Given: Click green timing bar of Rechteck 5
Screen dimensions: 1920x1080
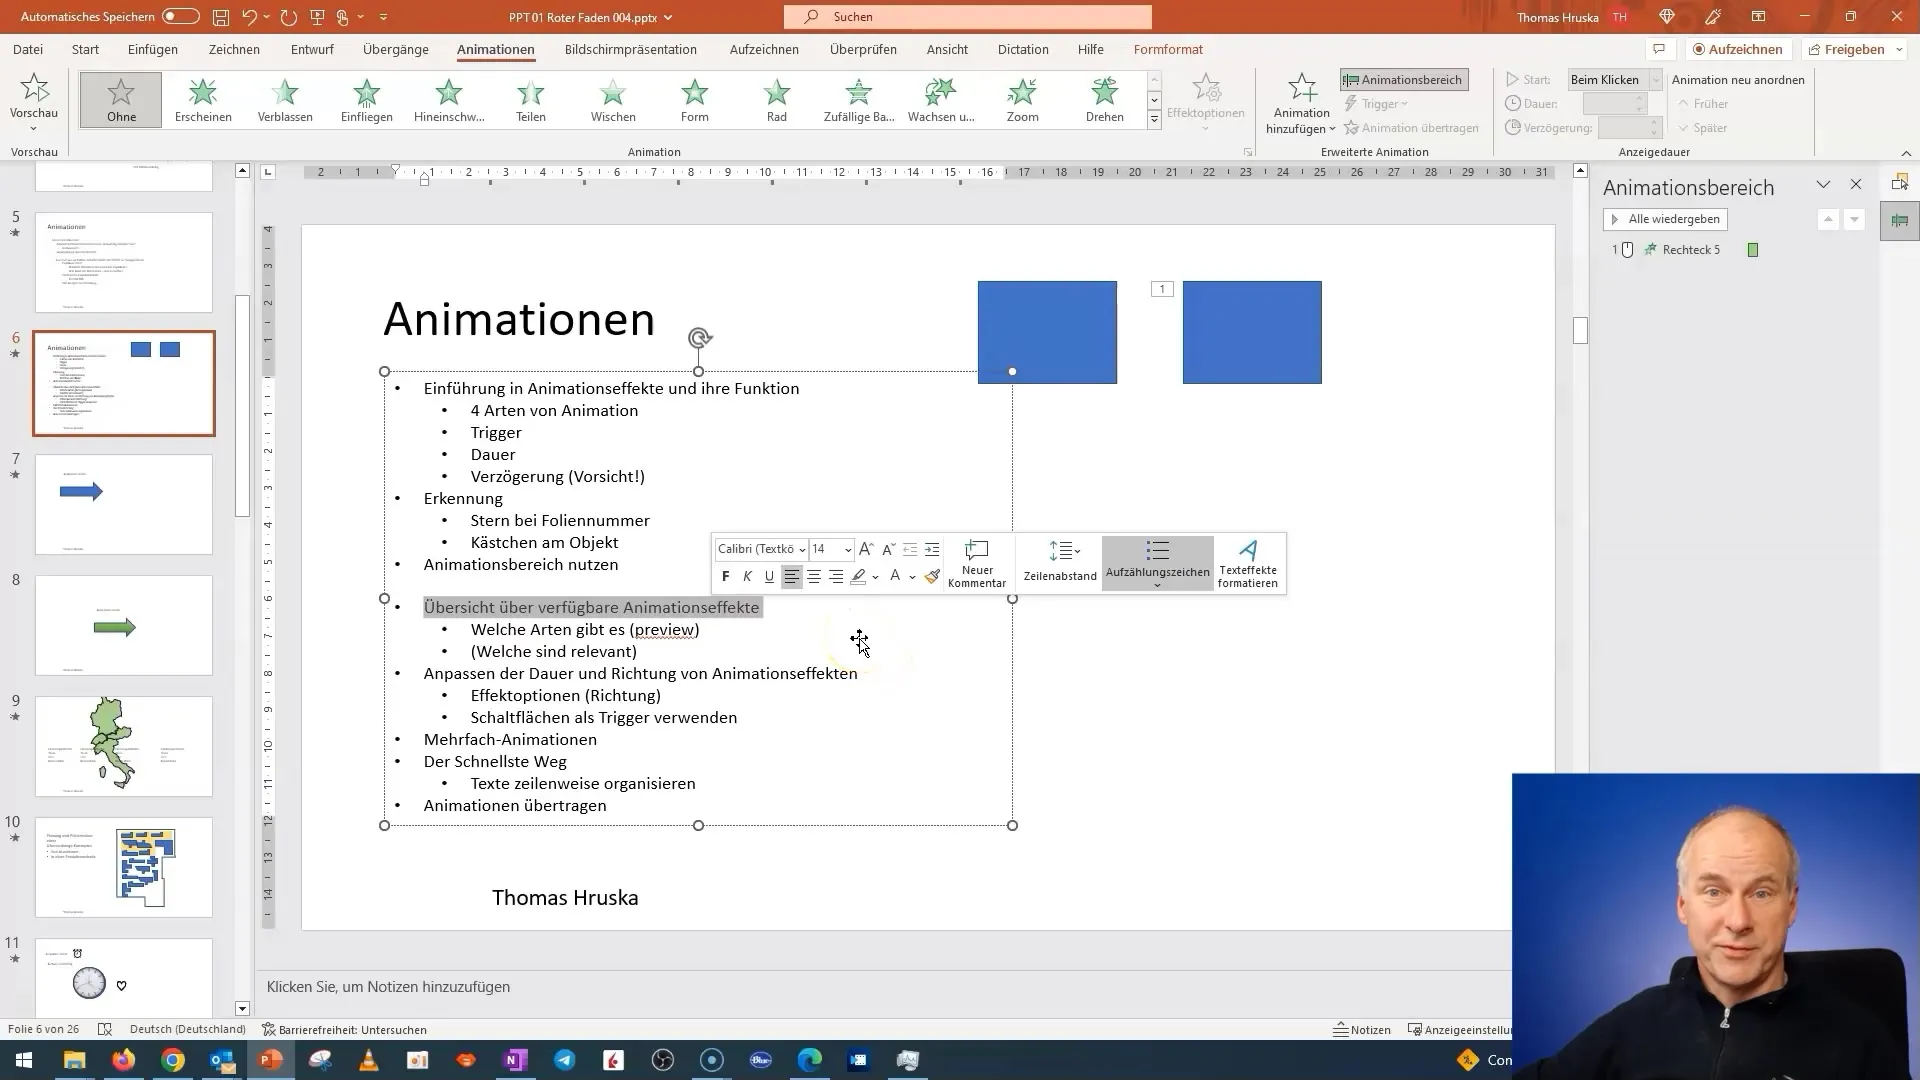Looking at the screenshot, I should (x=1753, y=250).
